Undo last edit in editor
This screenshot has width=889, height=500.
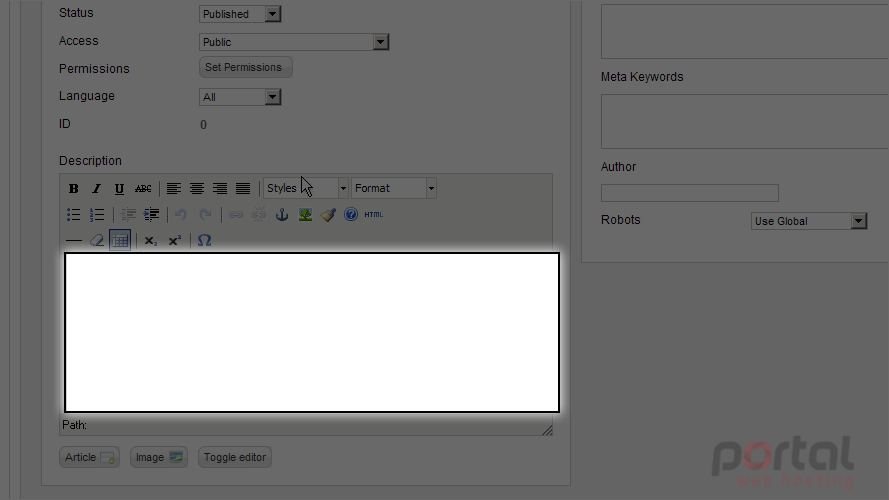[181, 214]
